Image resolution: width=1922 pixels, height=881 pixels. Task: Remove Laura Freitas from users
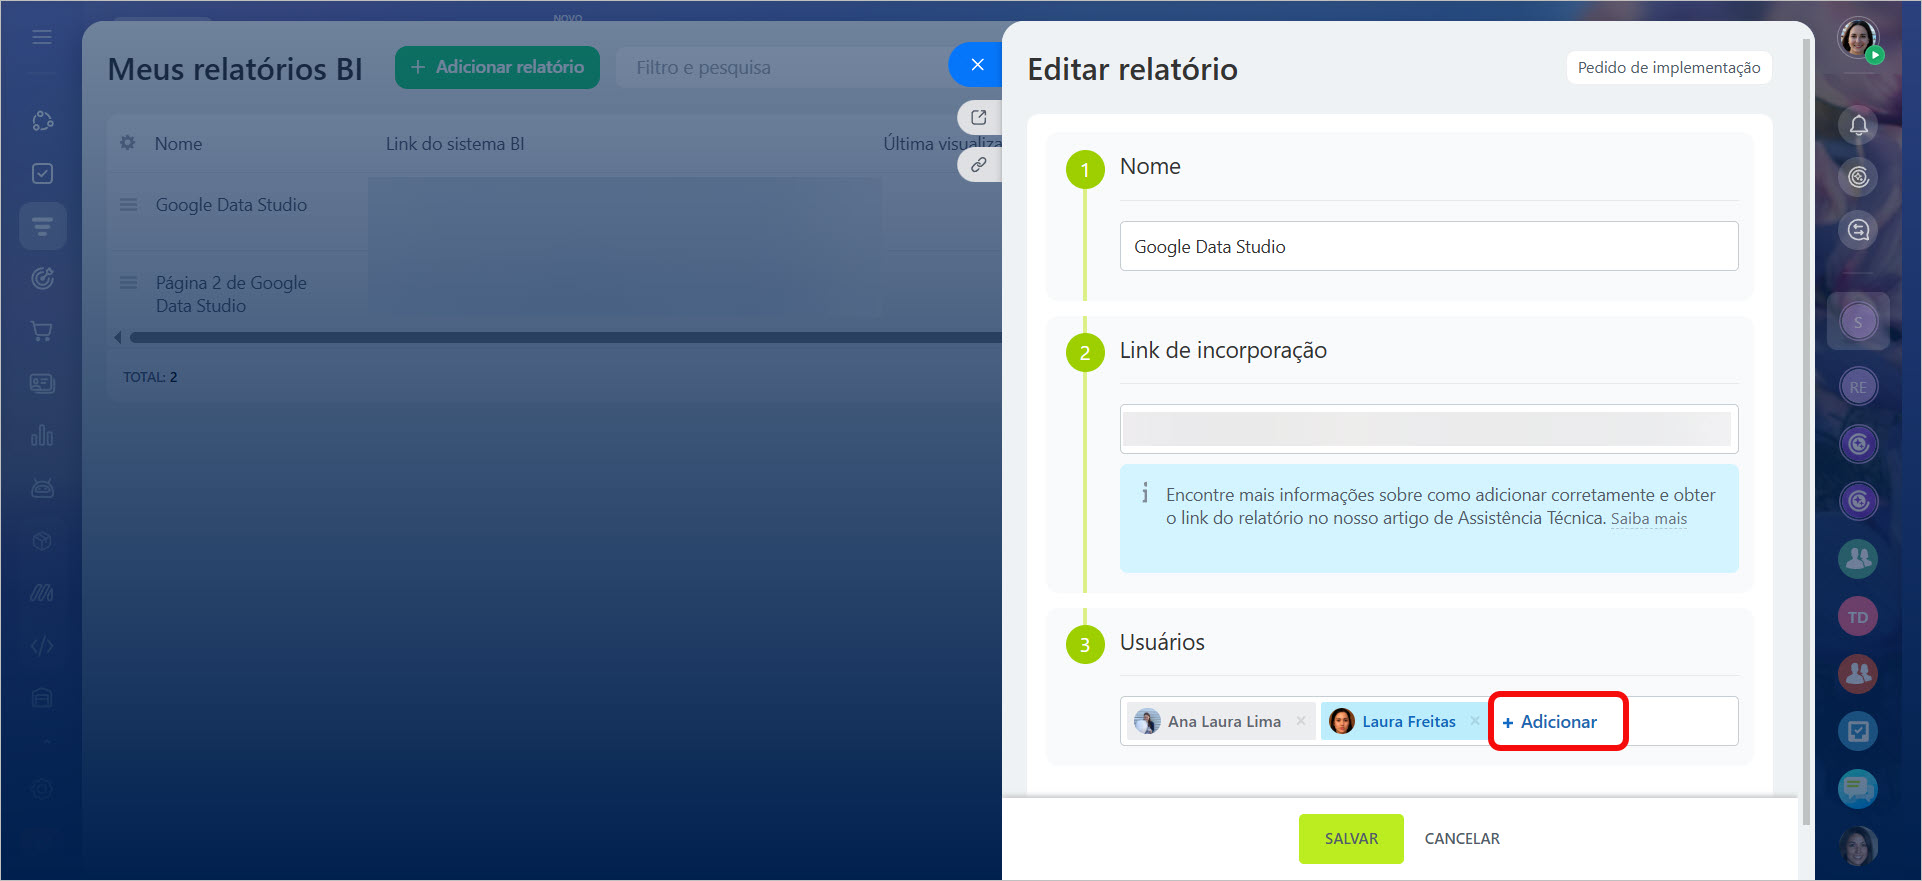[x=1474, y=721]
